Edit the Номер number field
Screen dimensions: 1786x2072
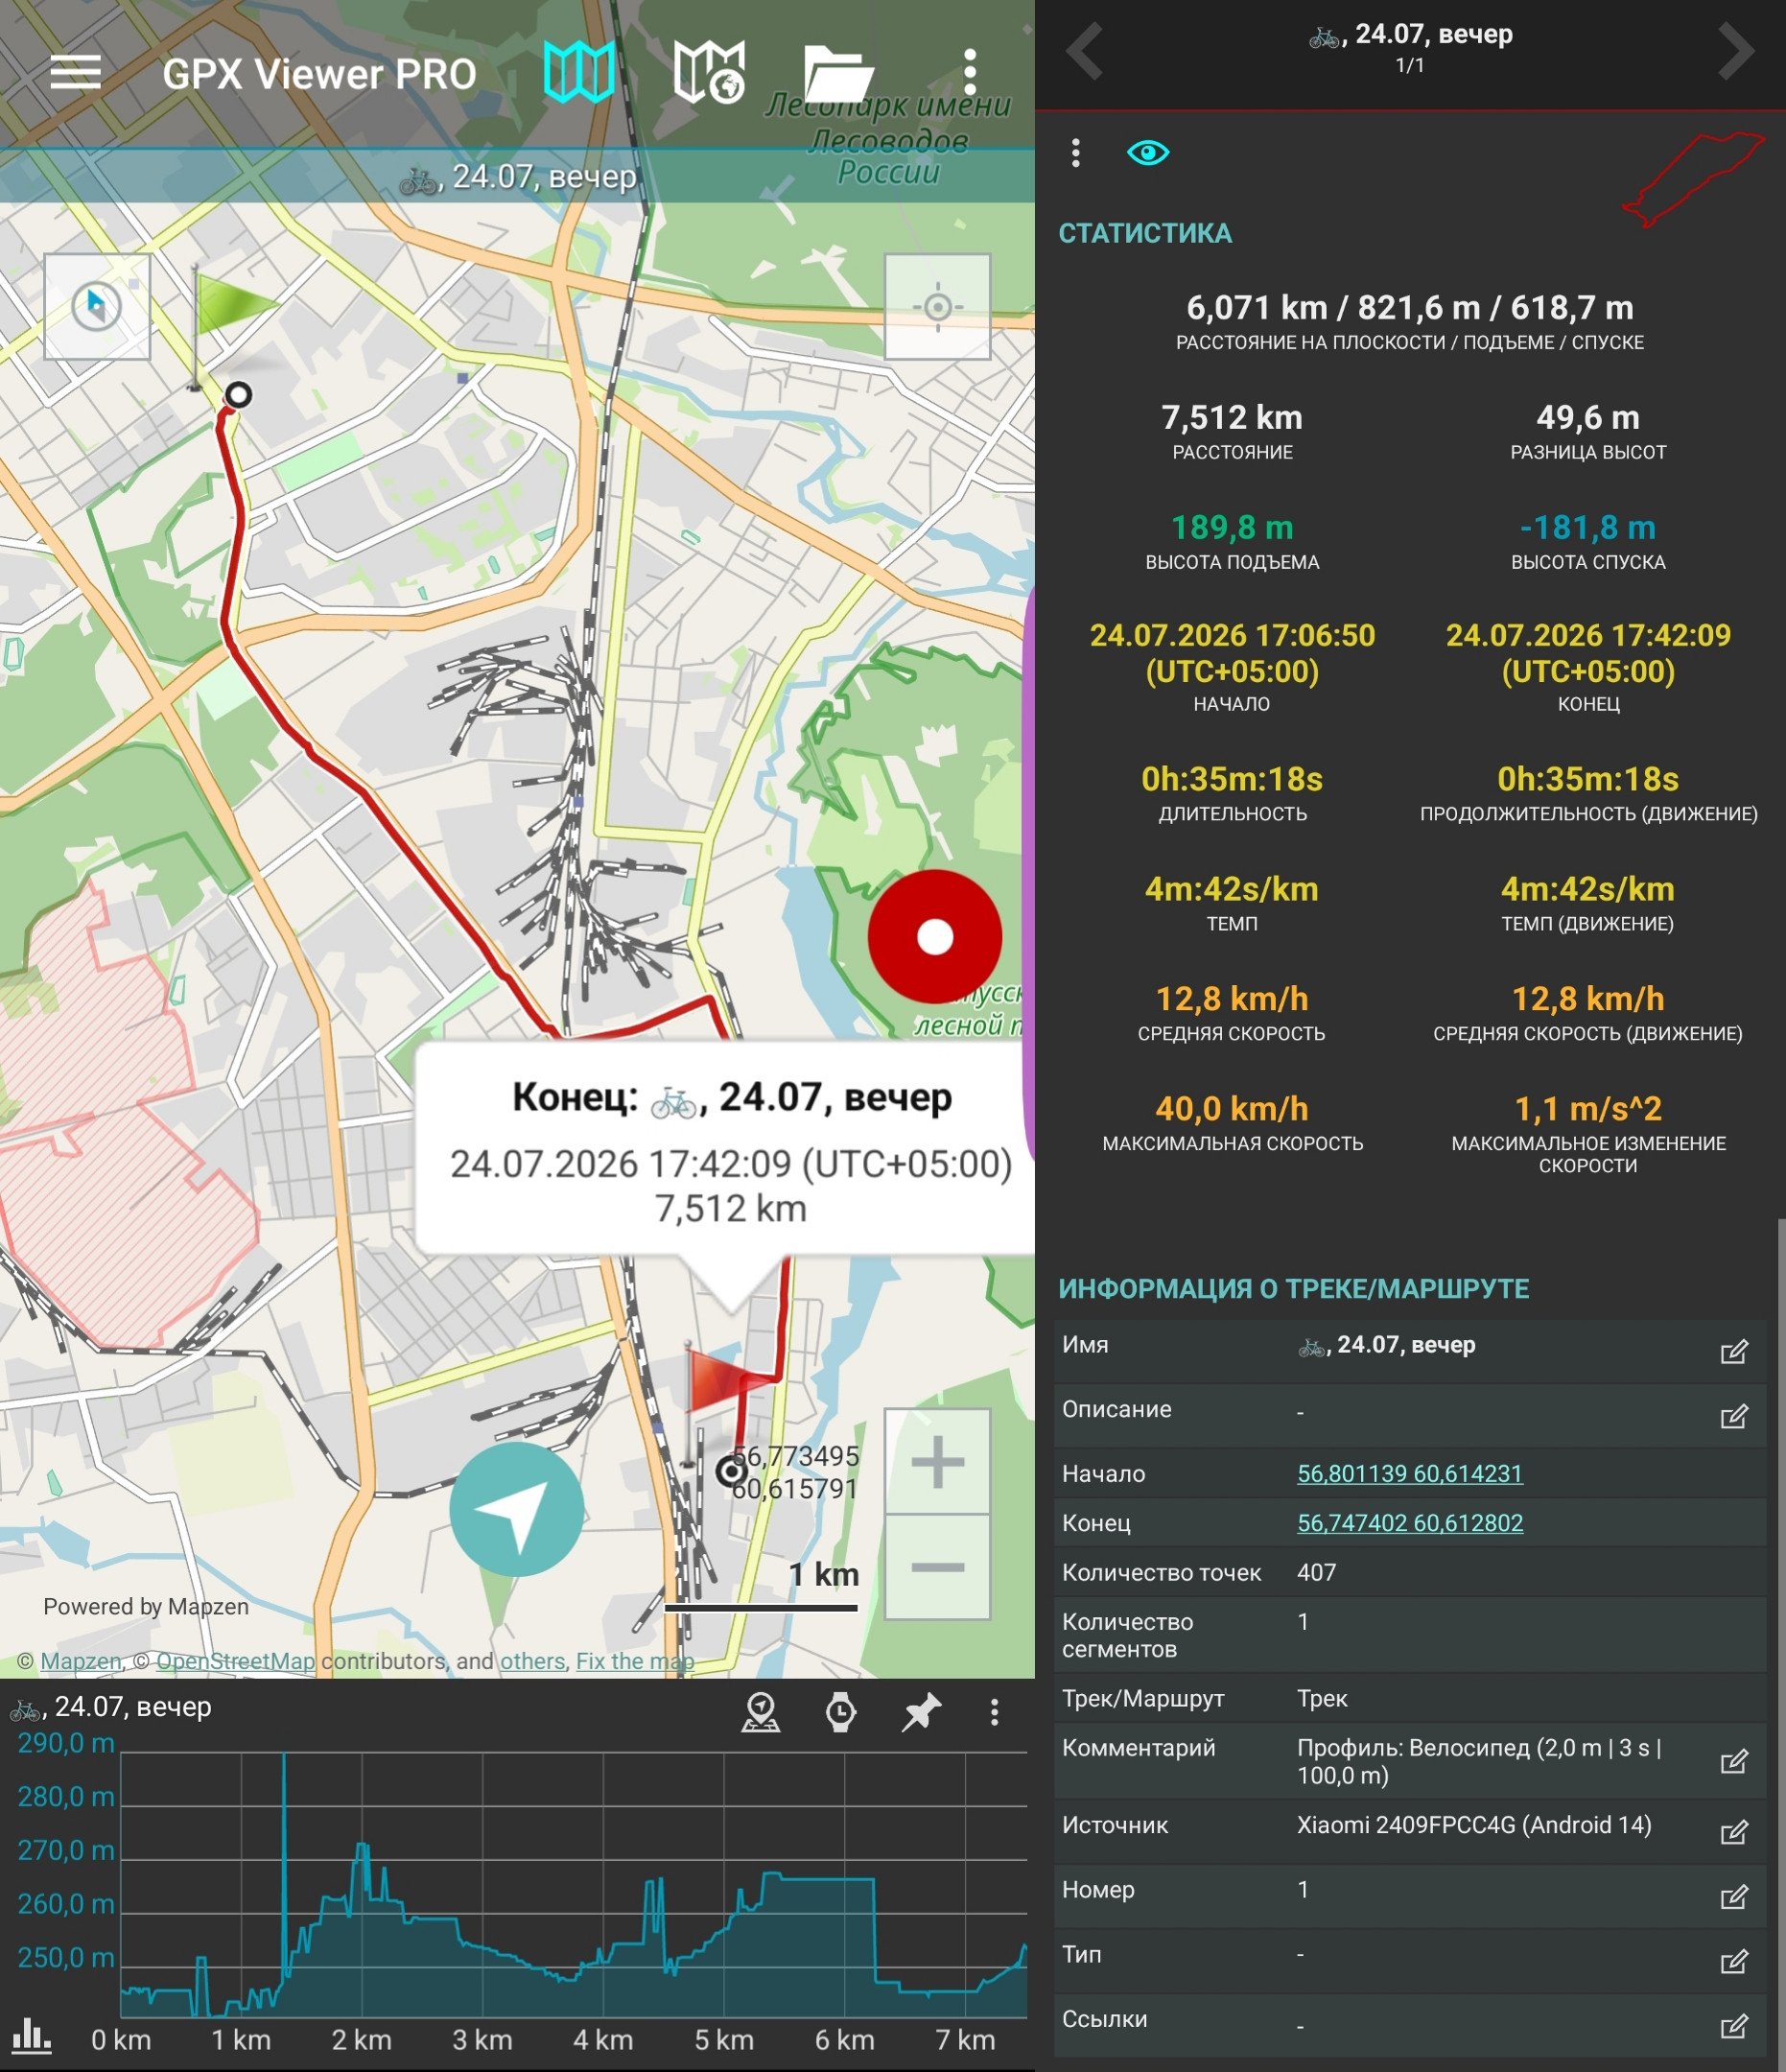1734,1897
